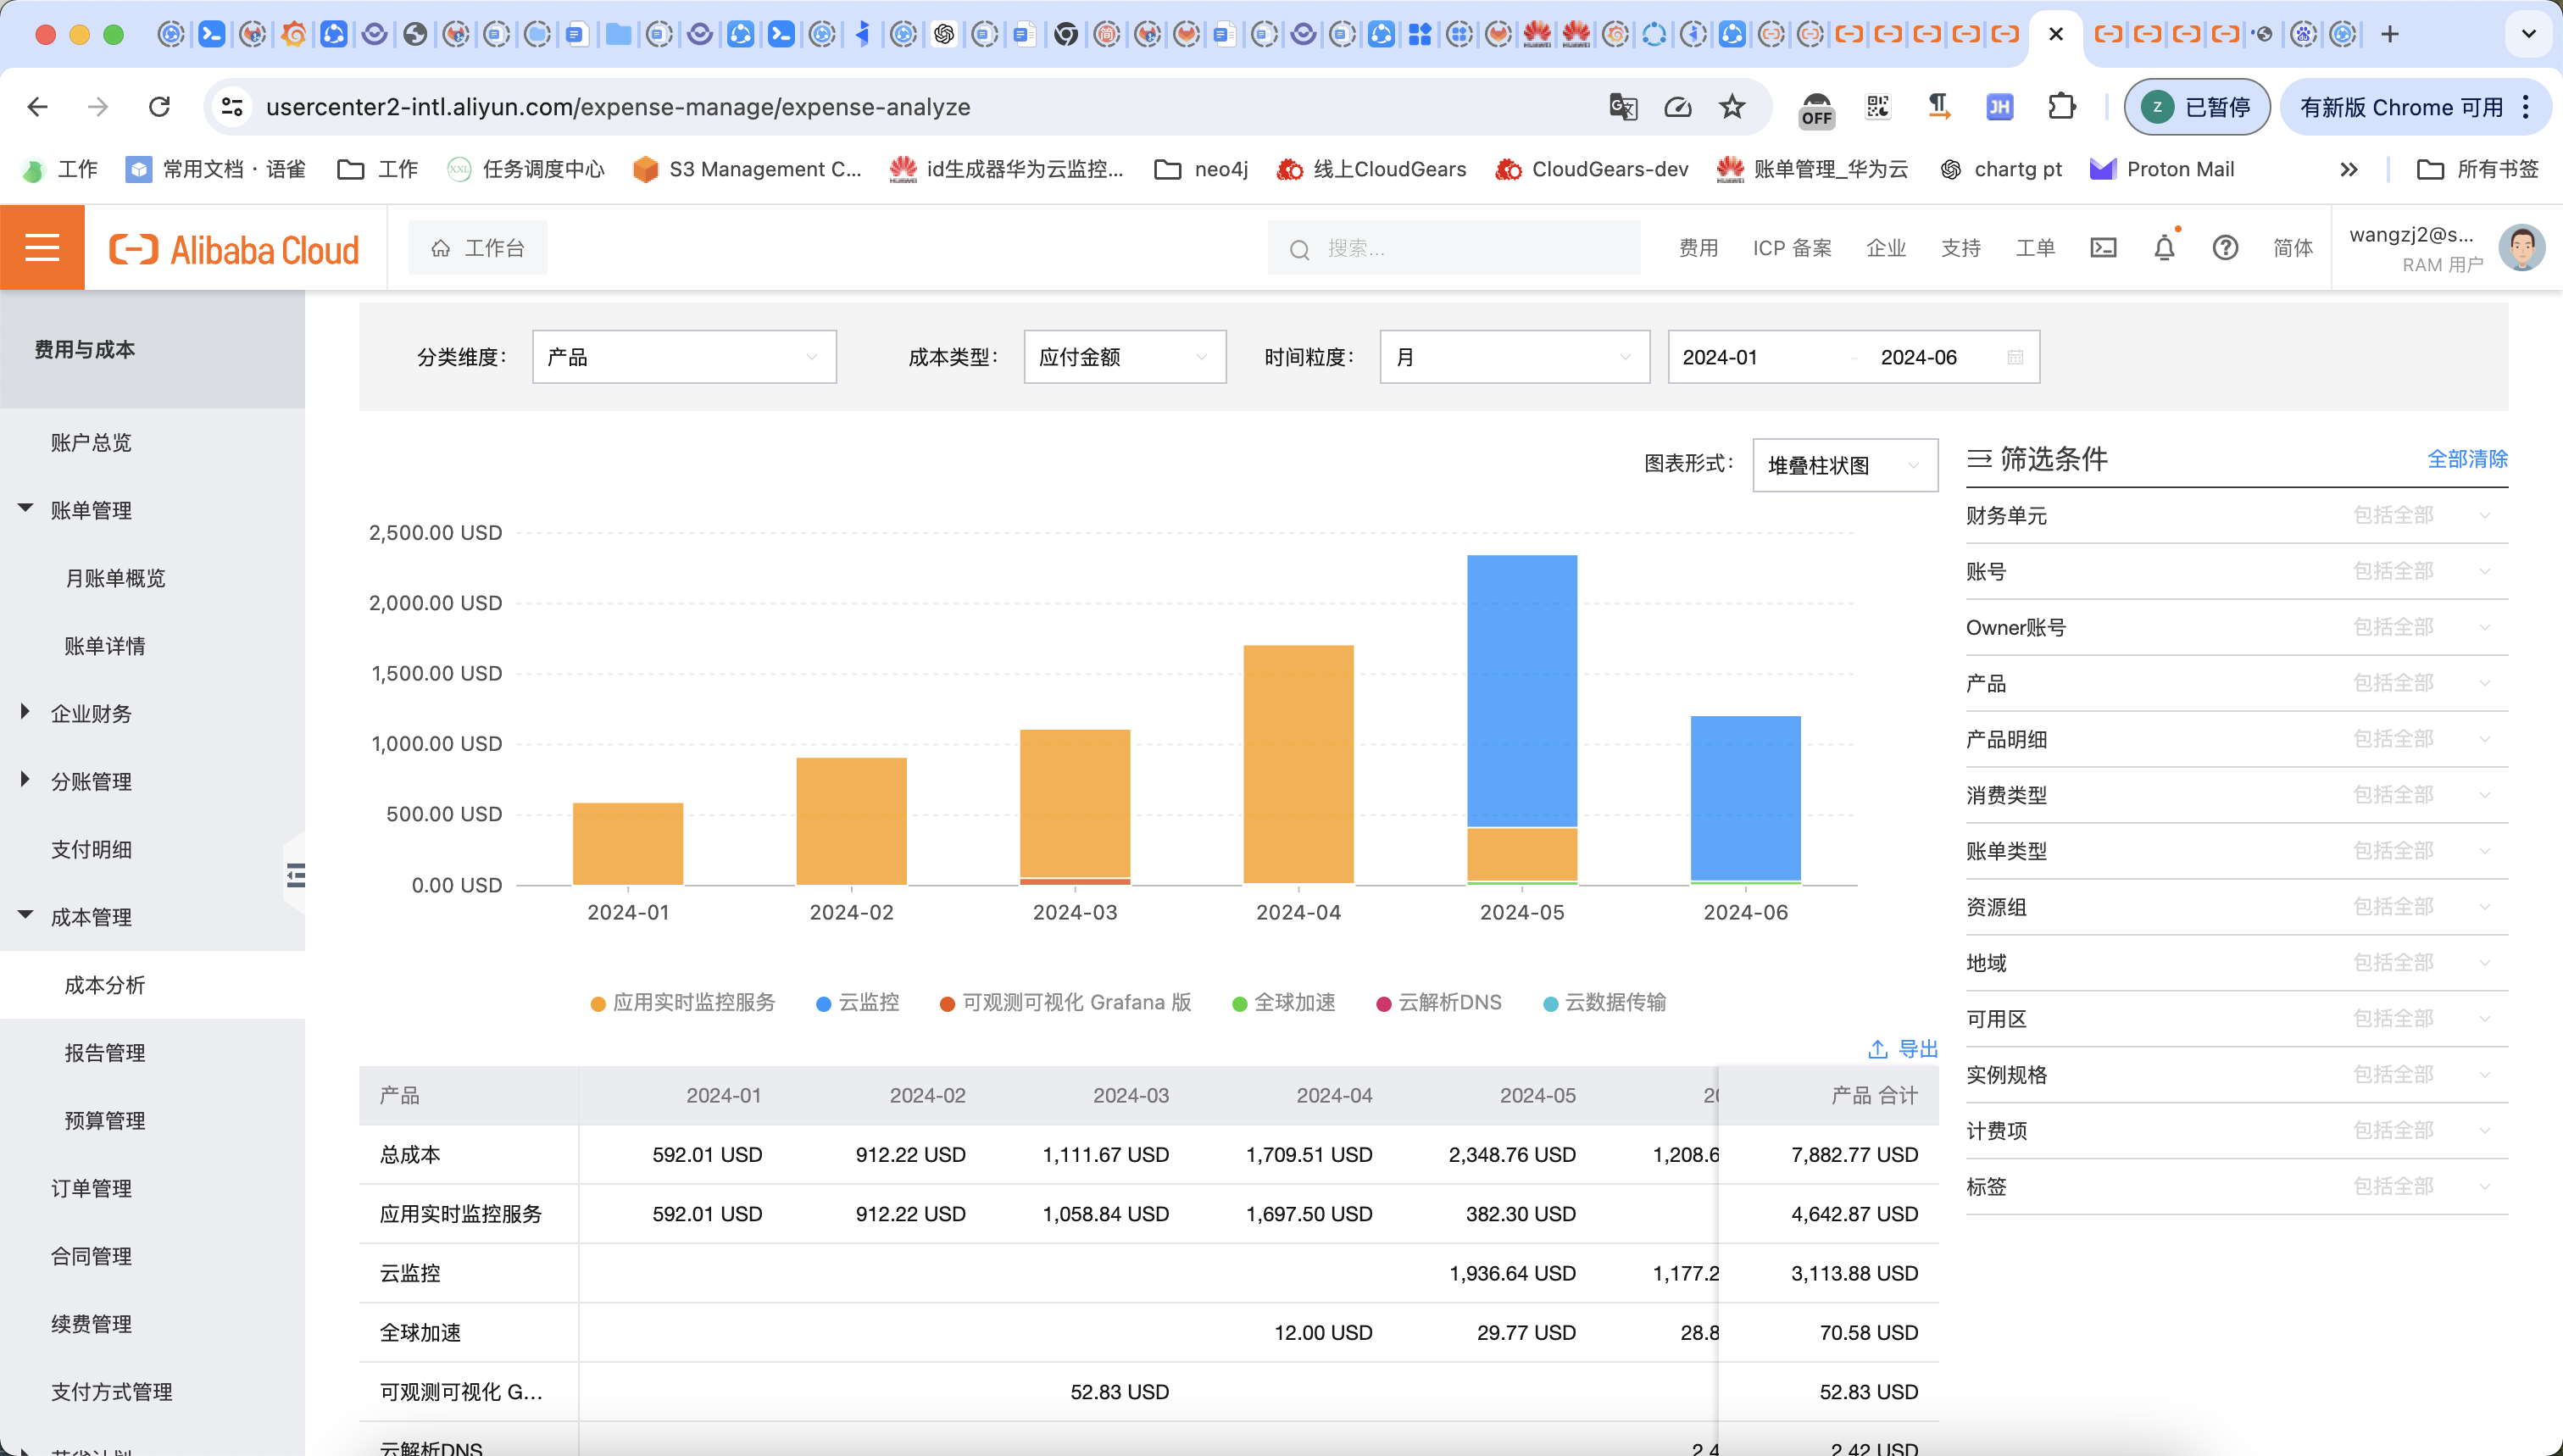Go to the 工作台 console home
This screenshot has height=1456, width=2563.
pyautogui.click(x=478, y=248)
